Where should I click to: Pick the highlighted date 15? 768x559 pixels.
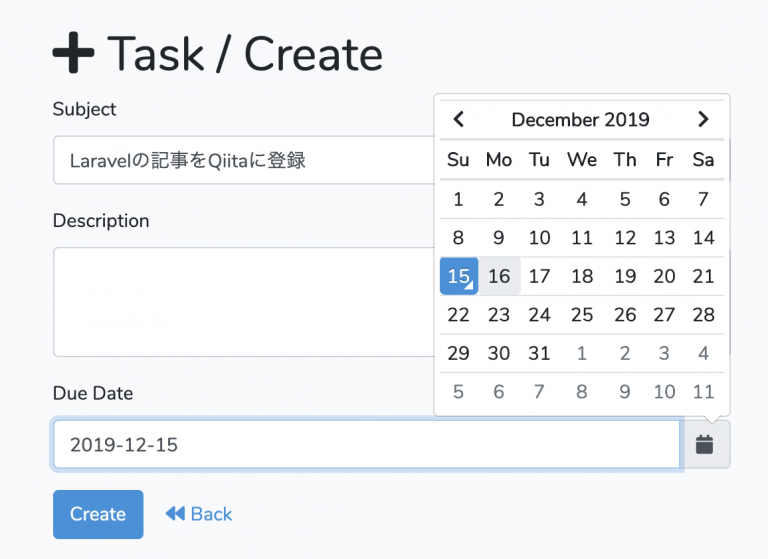coord(459,276)
